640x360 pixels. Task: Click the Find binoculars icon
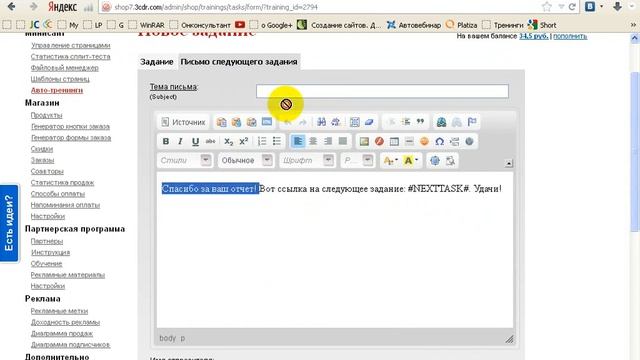[321, 122]
